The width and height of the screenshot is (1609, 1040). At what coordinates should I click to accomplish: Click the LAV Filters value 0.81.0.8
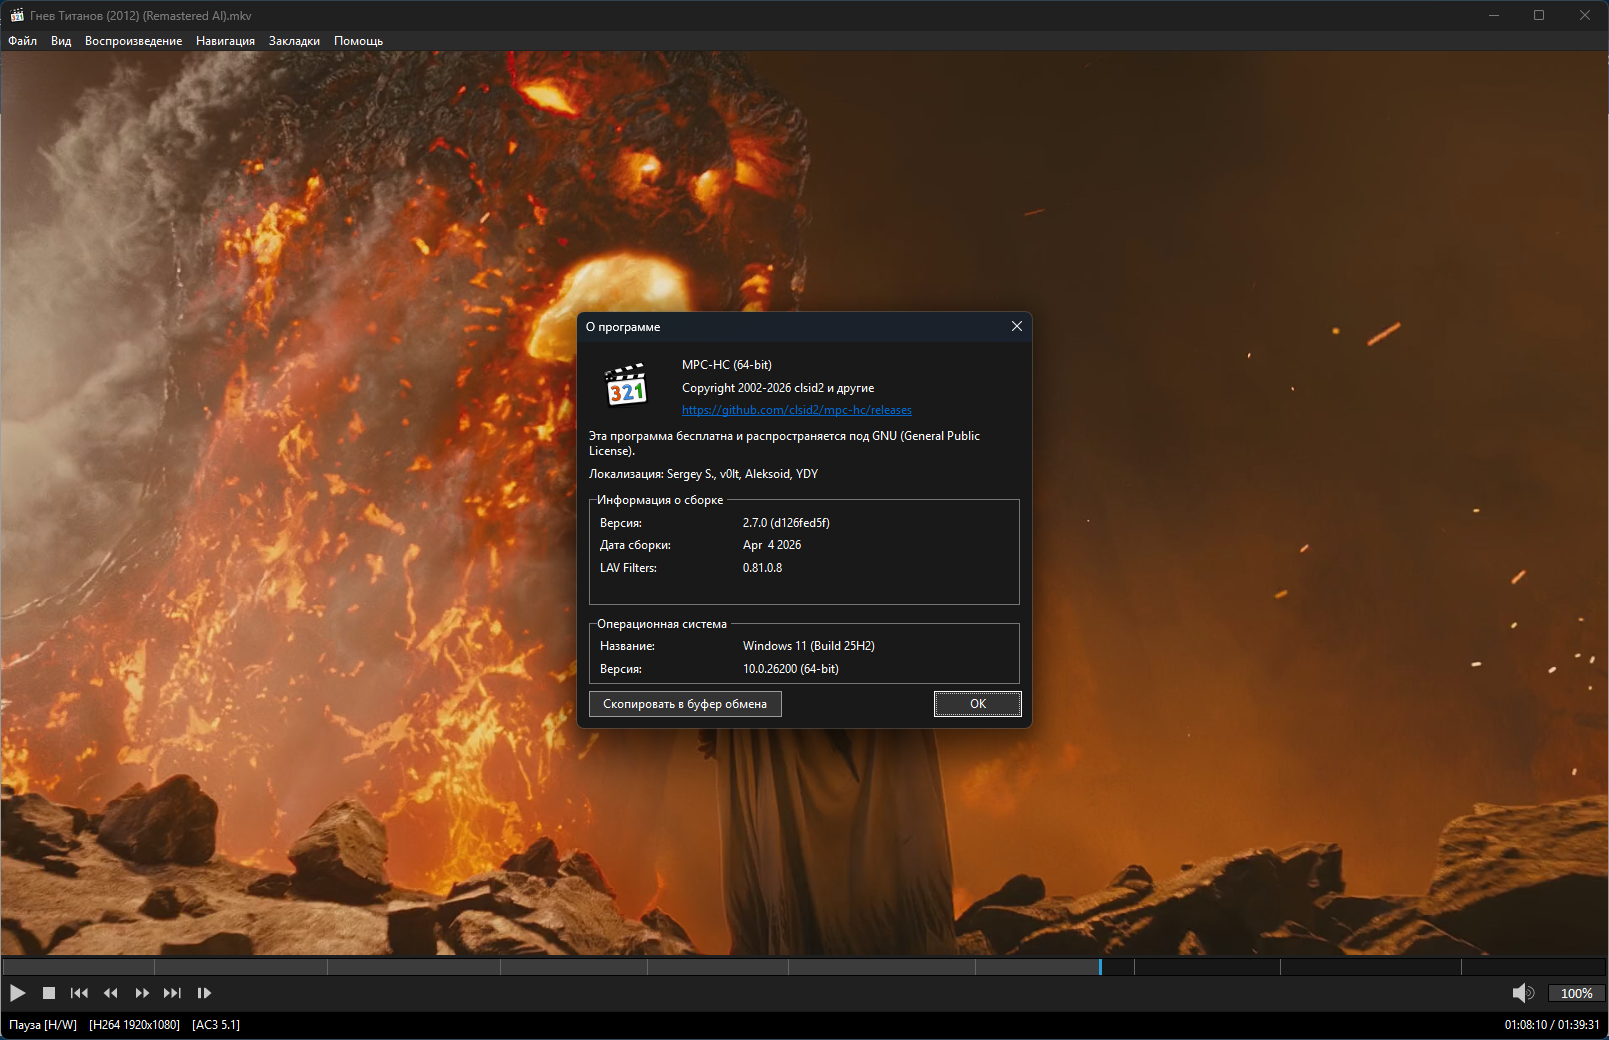763,568
